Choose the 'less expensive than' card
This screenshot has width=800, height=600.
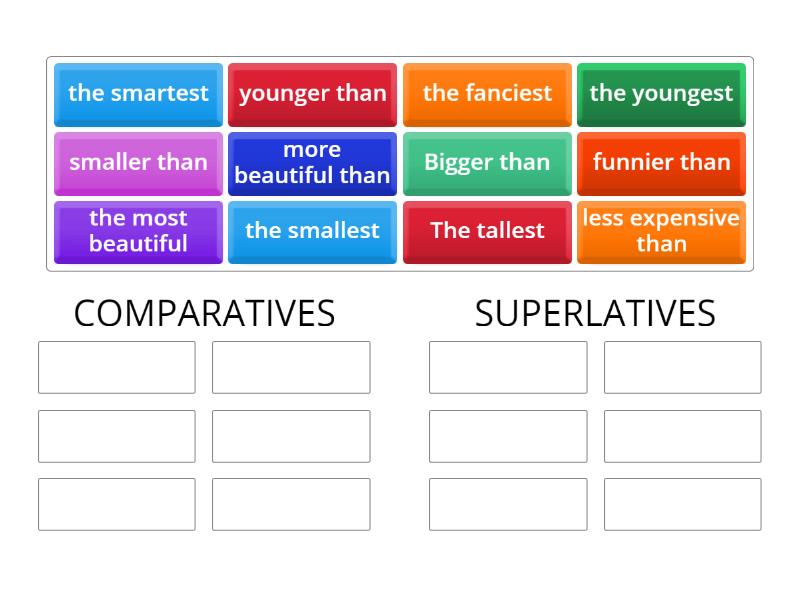click(661, 231)
